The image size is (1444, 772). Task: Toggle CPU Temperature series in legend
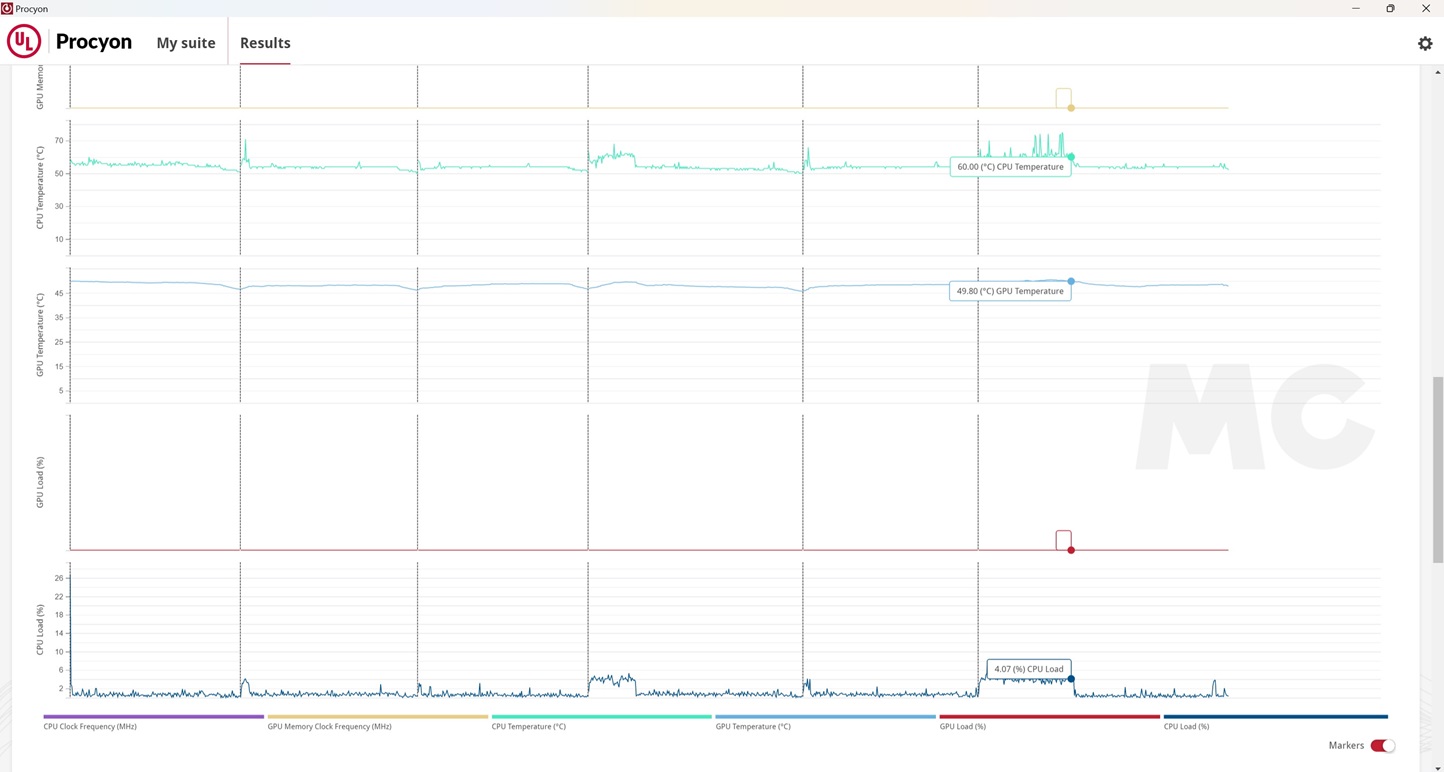click(528, 726)
